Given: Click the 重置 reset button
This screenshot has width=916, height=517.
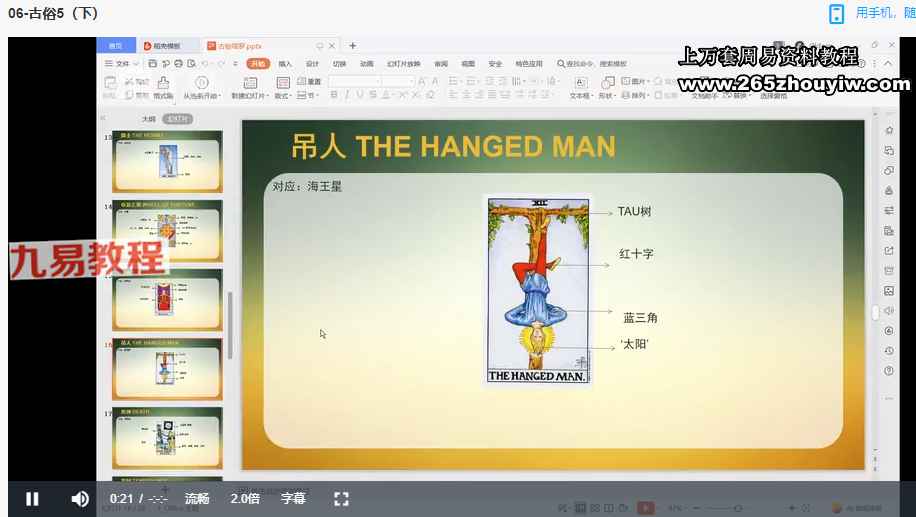Looking at the screenshot, I should tap(310, 81).
